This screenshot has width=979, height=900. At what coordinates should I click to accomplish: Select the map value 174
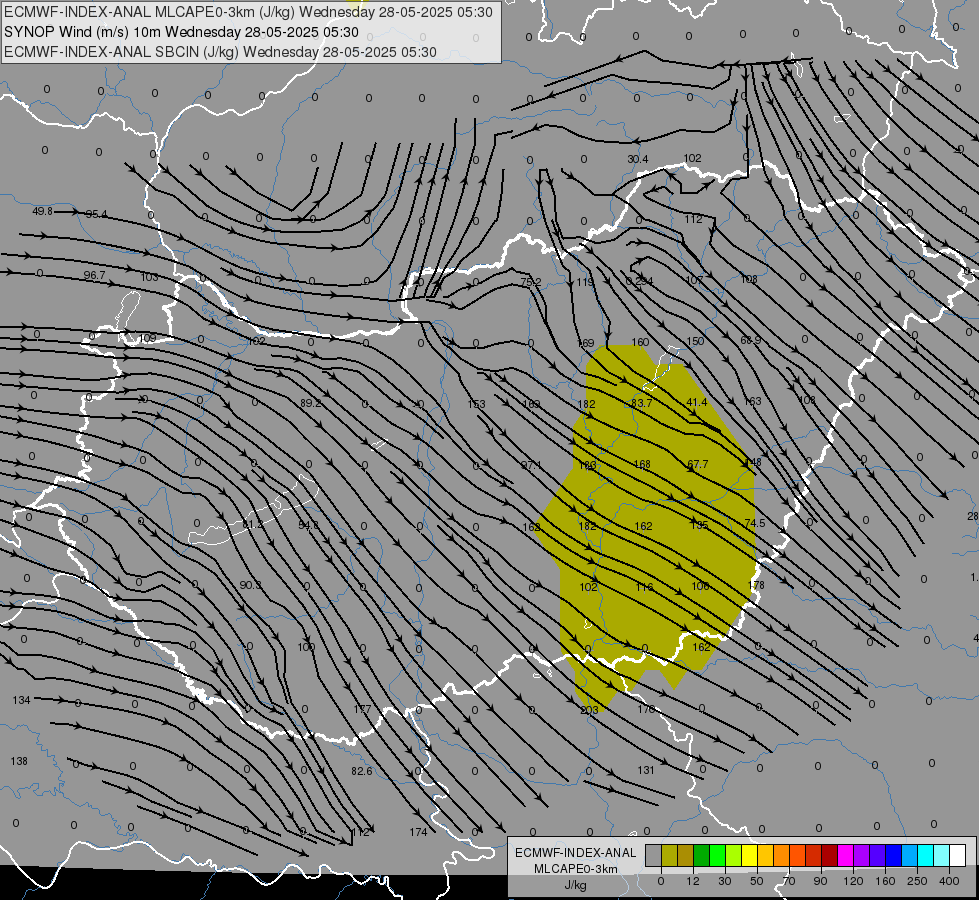(x=418, y=832)
